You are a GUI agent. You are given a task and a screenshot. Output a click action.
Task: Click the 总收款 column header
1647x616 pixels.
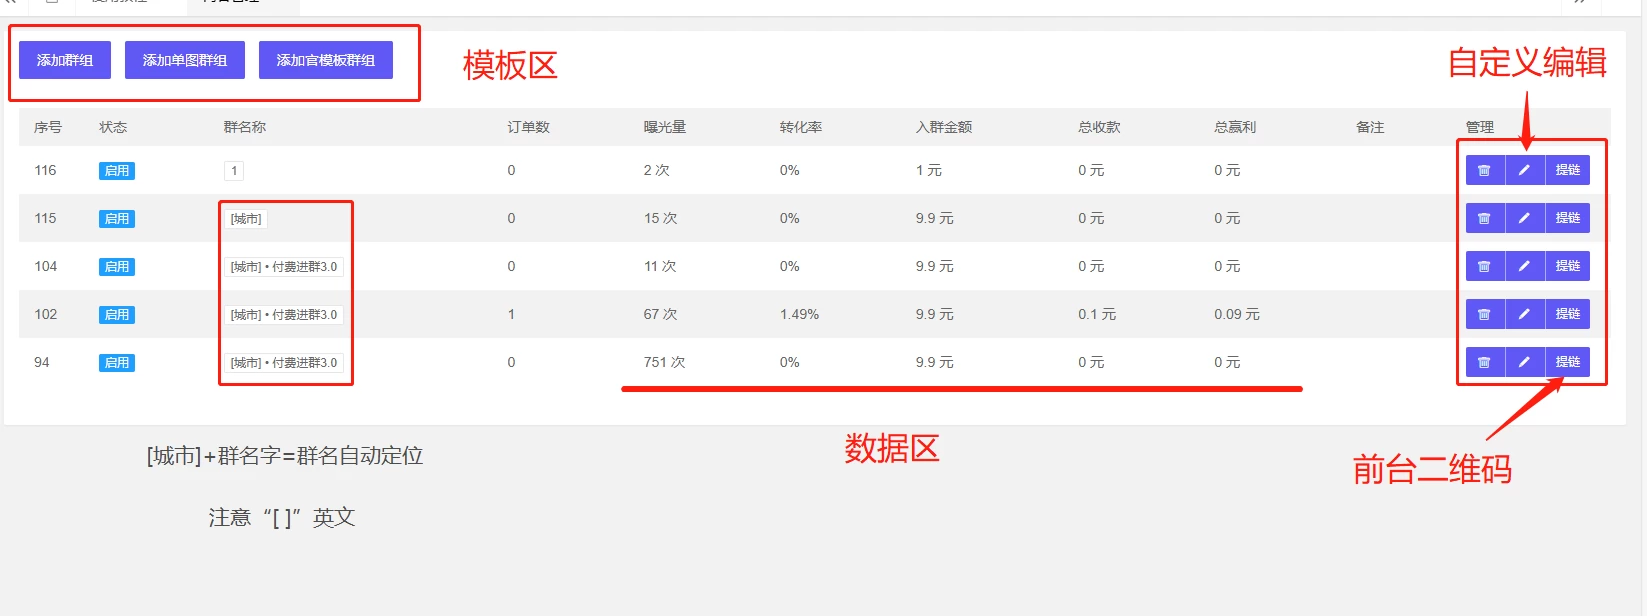[x=1100, y=127]
